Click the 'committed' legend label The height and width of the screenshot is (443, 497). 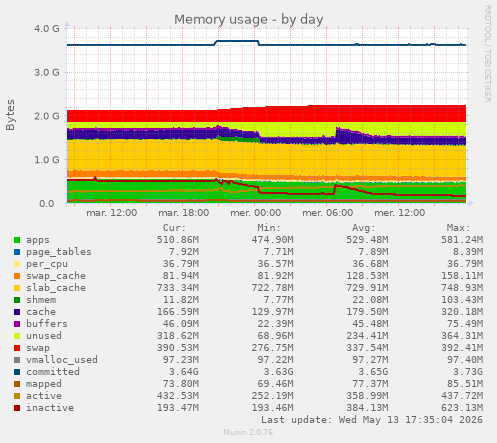coord(53,372)
